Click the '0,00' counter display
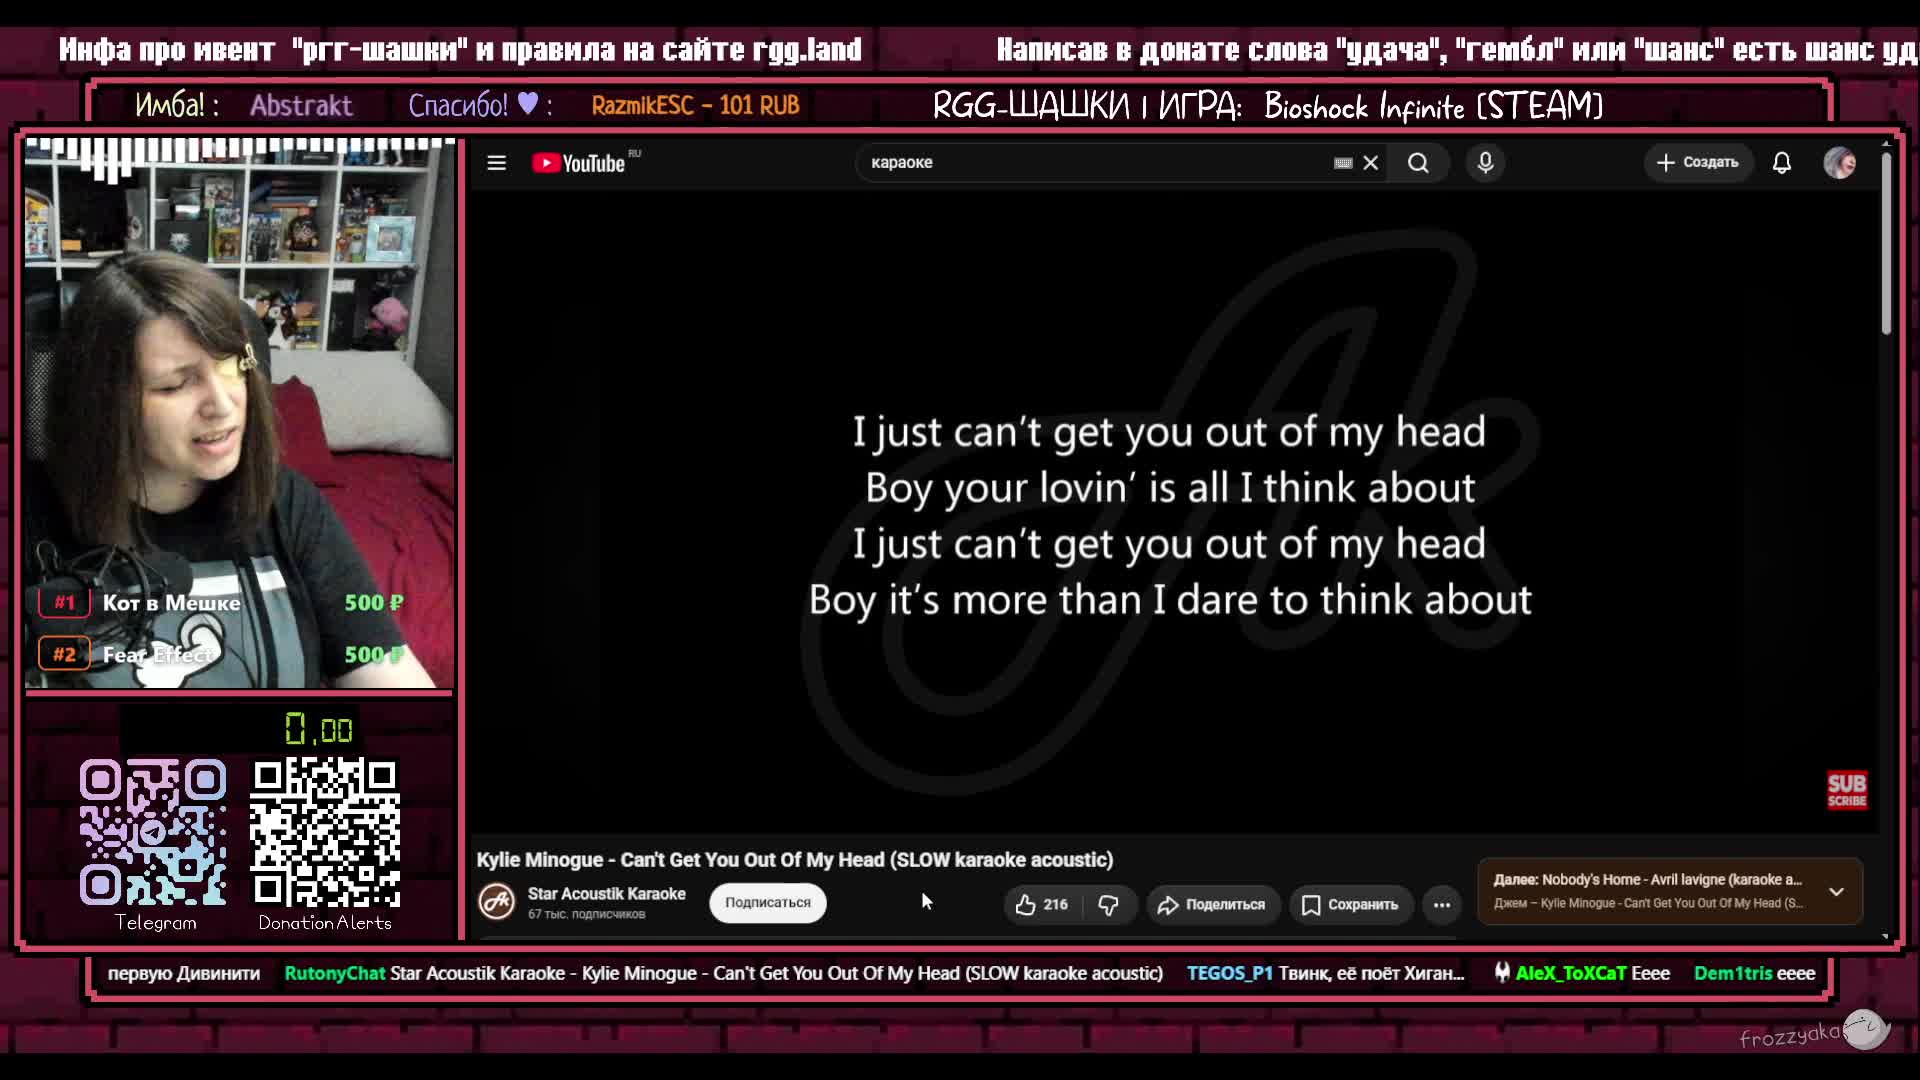Image resolution: width=1920 pixels, height=1080 pixels. click(x=319, y=729)
